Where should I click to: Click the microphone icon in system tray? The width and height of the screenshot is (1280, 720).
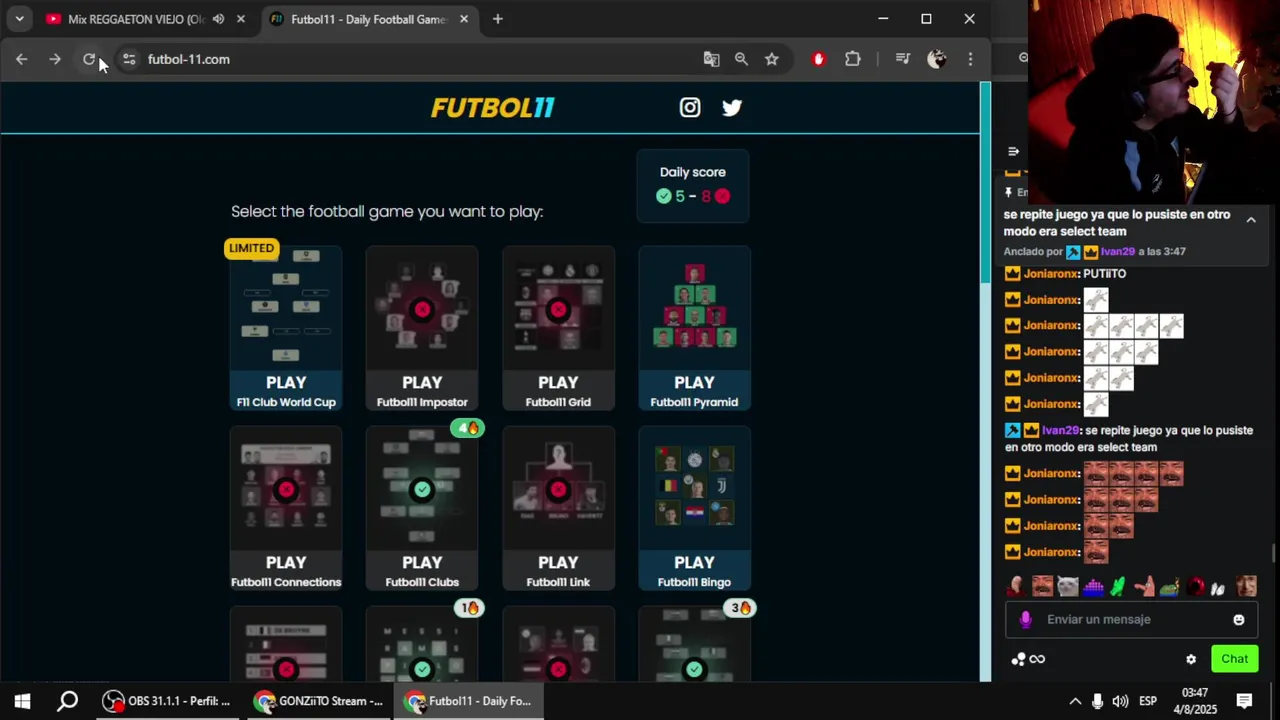[1097, 701]
